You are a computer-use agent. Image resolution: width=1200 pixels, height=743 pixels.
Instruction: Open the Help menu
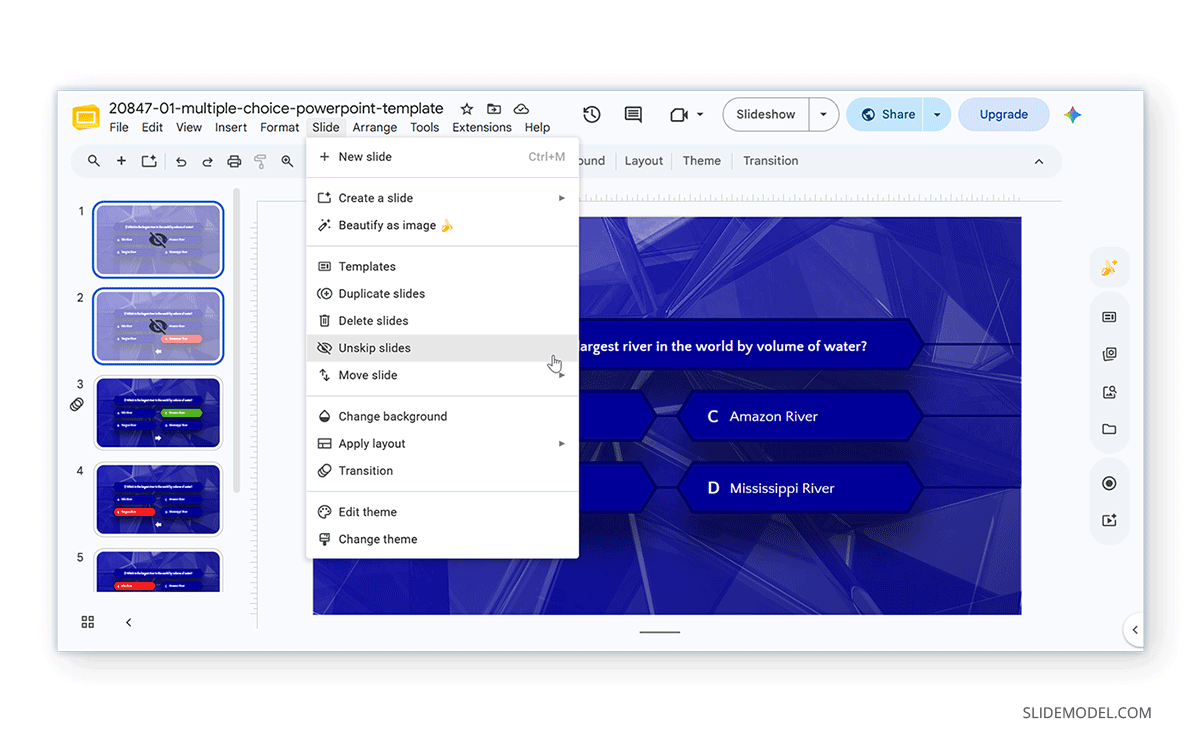pyautogui.click(x=538, y=128)
